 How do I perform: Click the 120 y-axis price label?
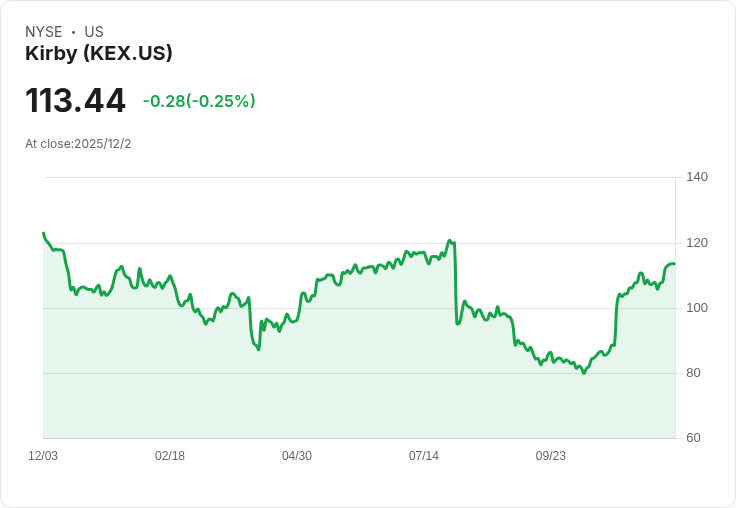[697, 243]
